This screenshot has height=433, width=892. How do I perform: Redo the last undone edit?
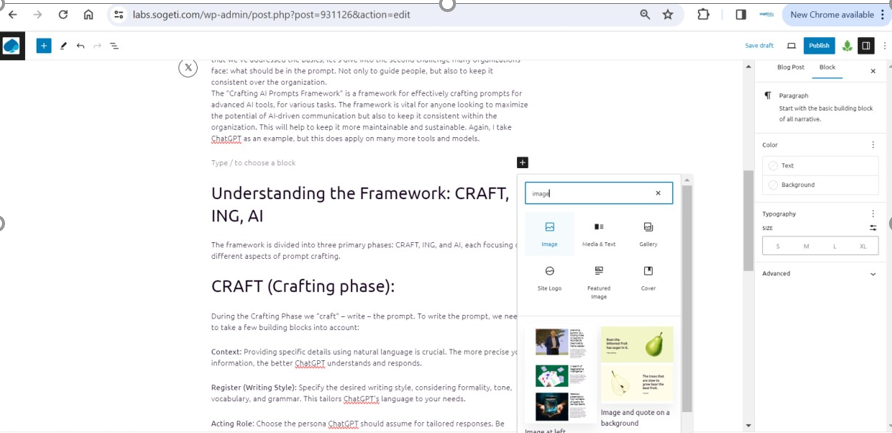[97, 46]
